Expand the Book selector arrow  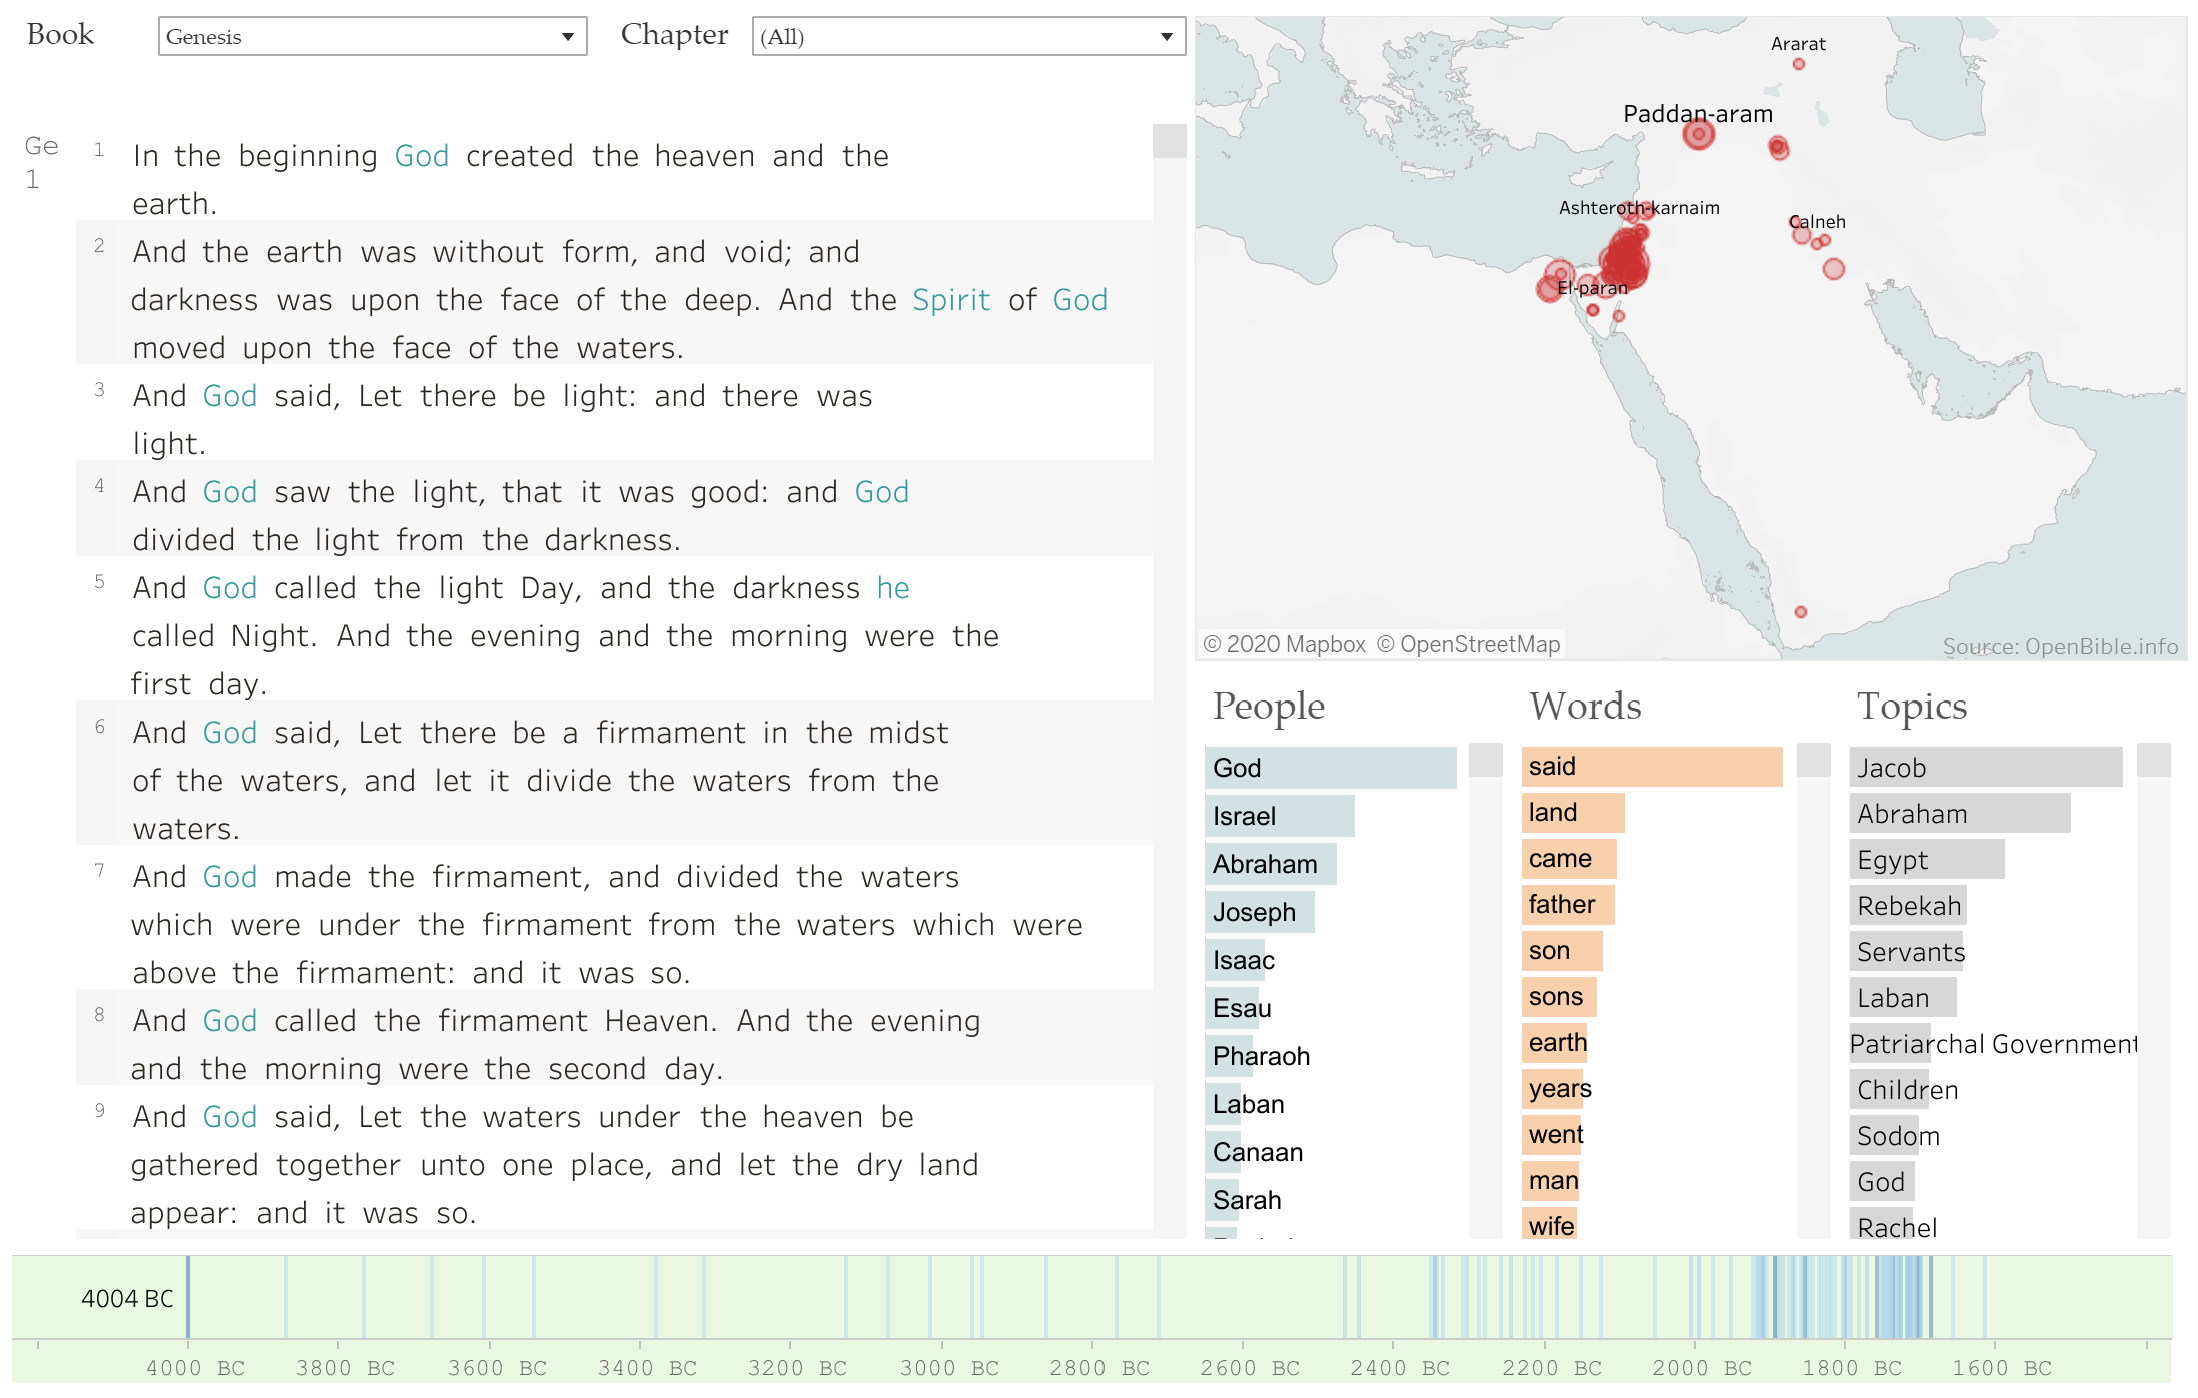pyautogui.click(x=570, y=37)
